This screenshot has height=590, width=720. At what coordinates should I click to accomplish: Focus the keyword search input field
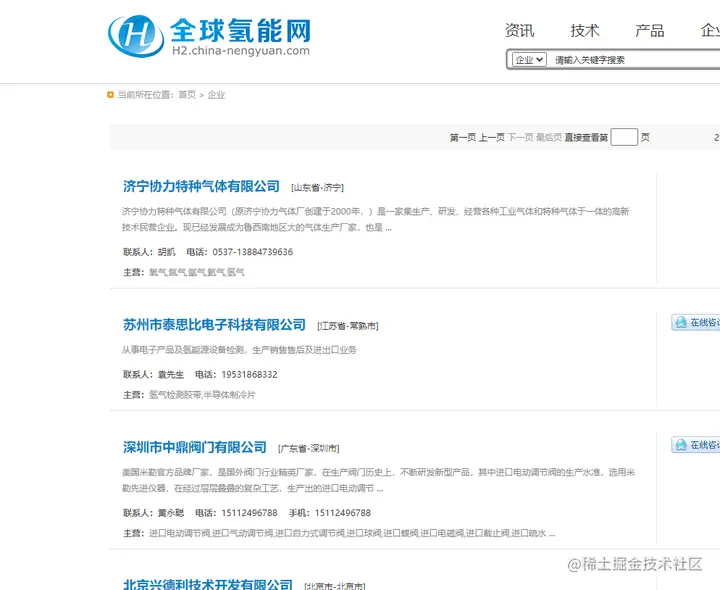636,60
